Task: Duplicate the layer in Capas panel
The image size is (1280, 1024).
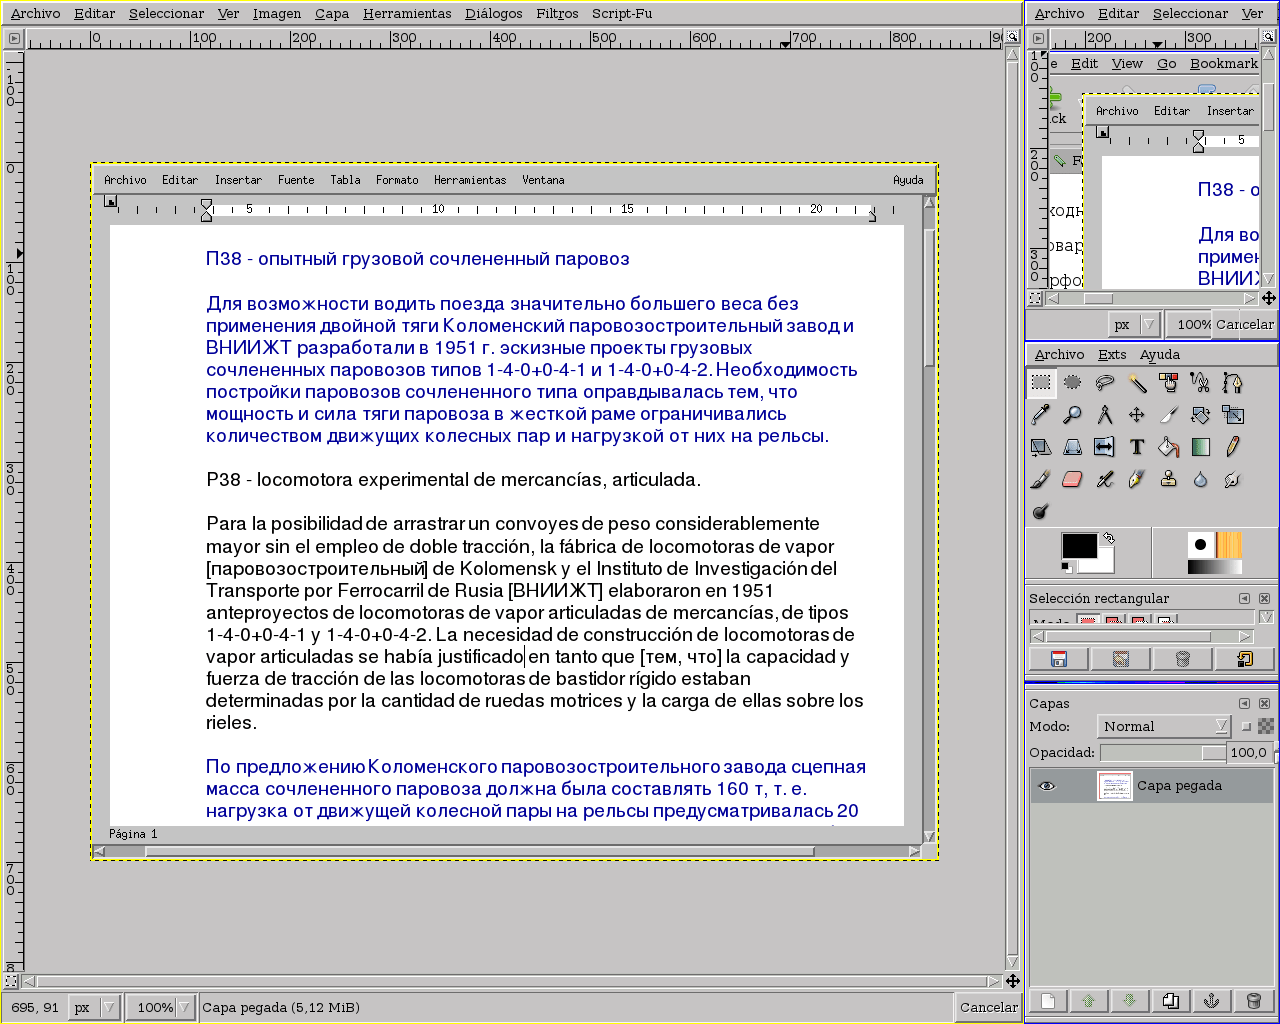Action: [x=1171, y=1001]
